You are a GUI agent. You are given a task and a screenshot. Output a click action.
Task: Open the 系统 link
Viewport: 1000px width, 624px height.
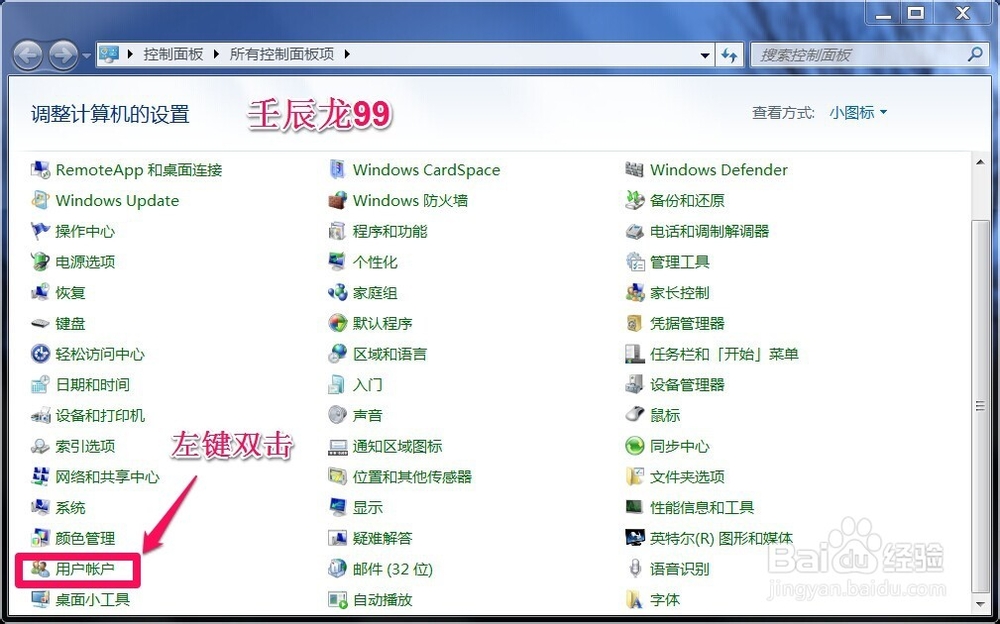[x=70, y=507]
